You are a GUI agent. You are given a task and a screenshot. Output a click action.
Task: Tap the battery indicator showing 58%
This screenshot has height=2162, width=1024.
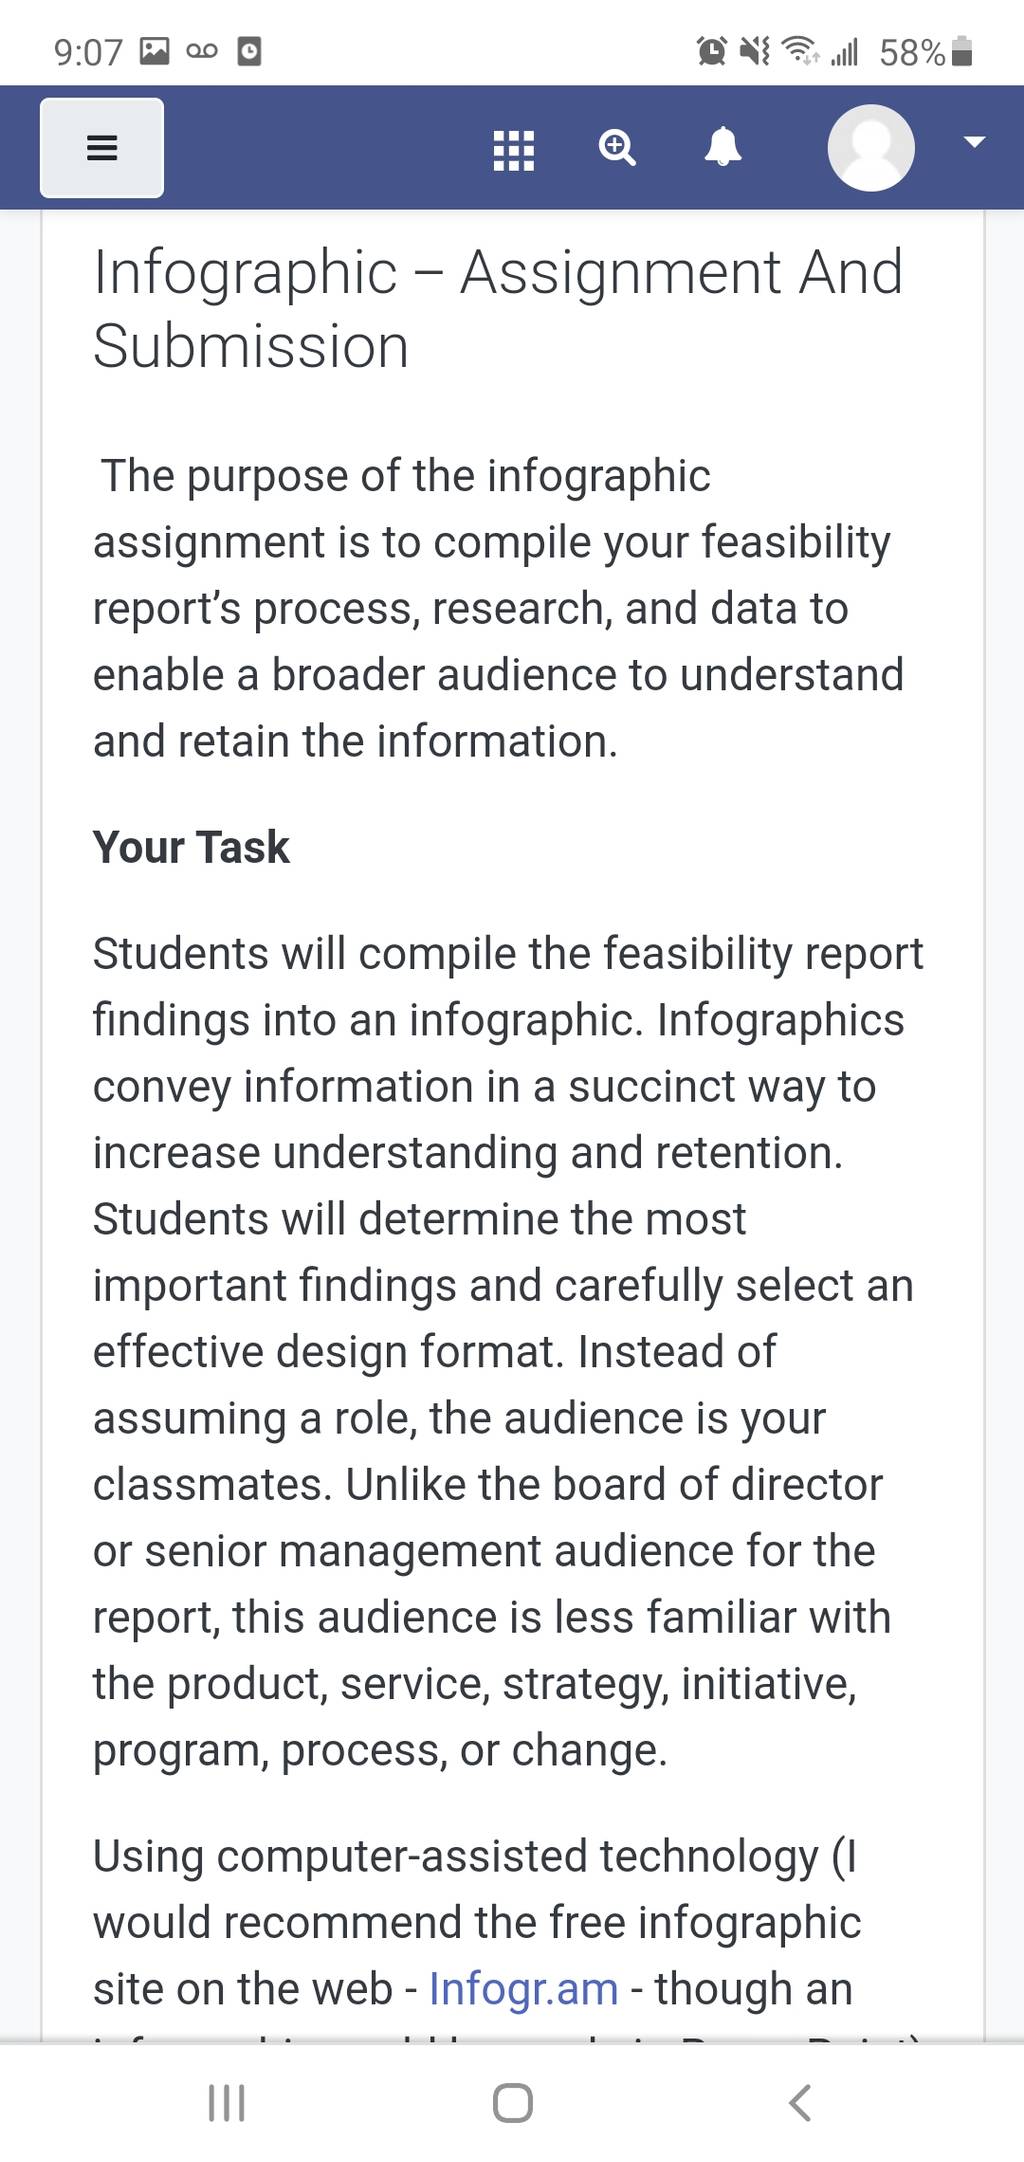tap(926, 52)
